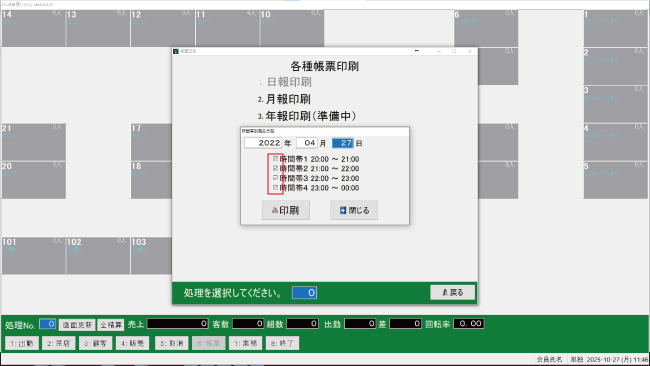
Task: Click the 出勤 attendance count field
Action: 360,324
